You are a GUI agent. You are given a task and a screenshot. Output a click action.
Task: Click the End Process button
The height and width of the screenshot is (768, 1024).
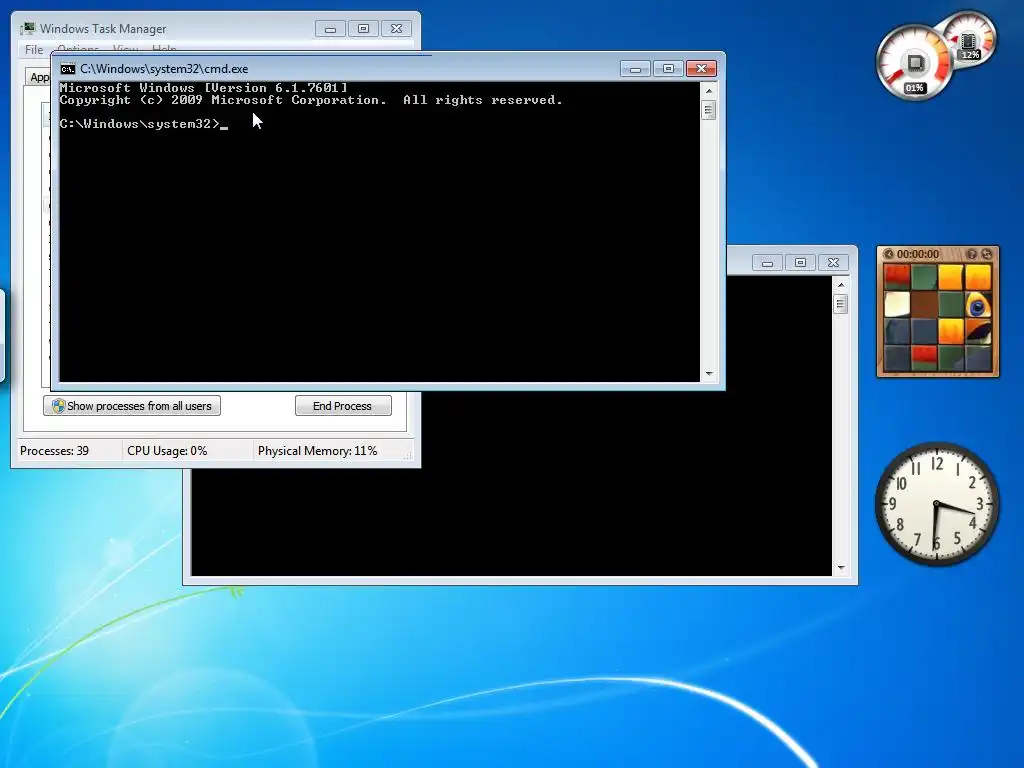pos(343,406)
